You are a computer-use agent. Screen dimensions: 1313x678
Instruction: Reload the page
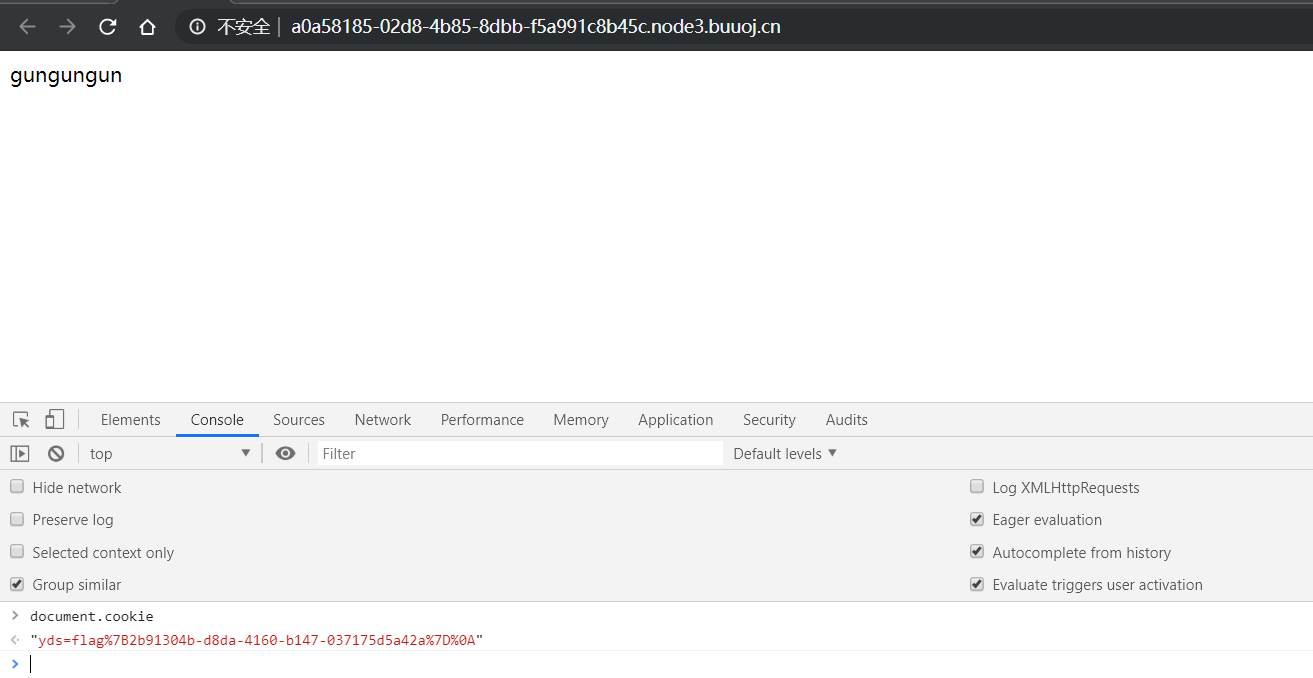pos(107,26)
